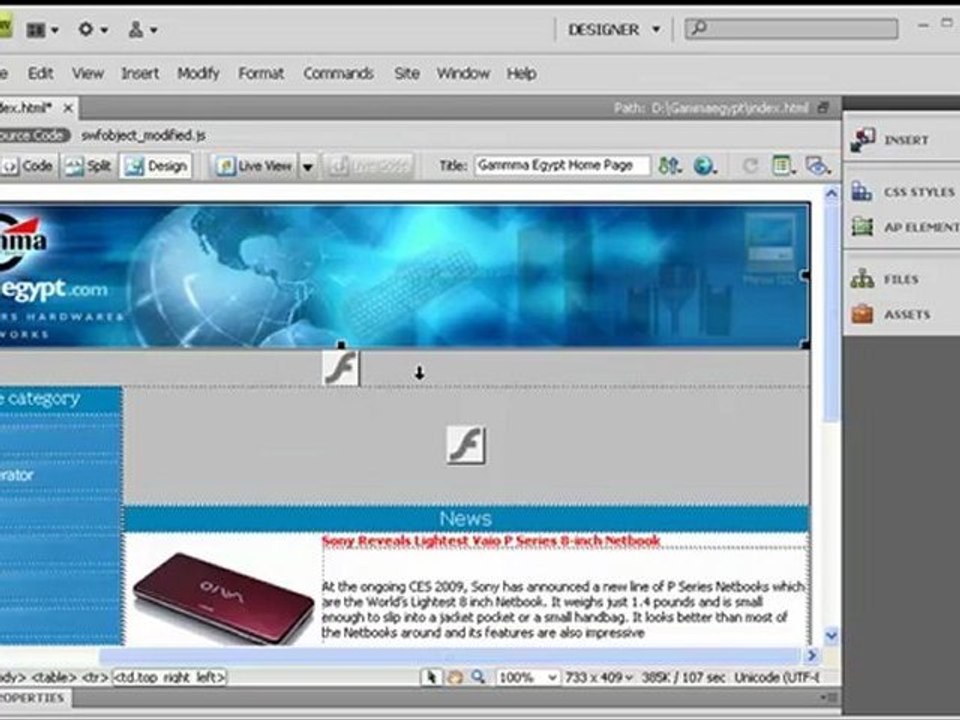Screen dimensions: 960x720
Task: Click the File management icon next to Title
Action: [670, 165]
